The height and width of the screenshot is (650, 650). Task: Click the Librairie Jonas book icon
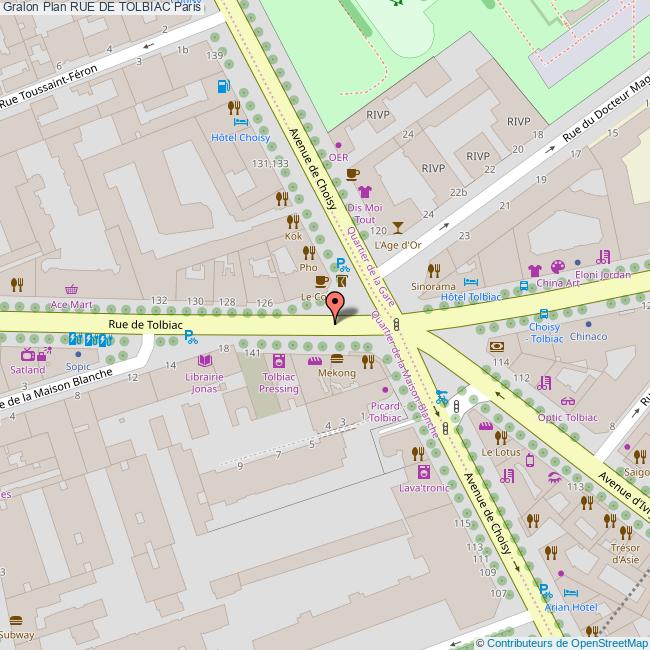205,359
